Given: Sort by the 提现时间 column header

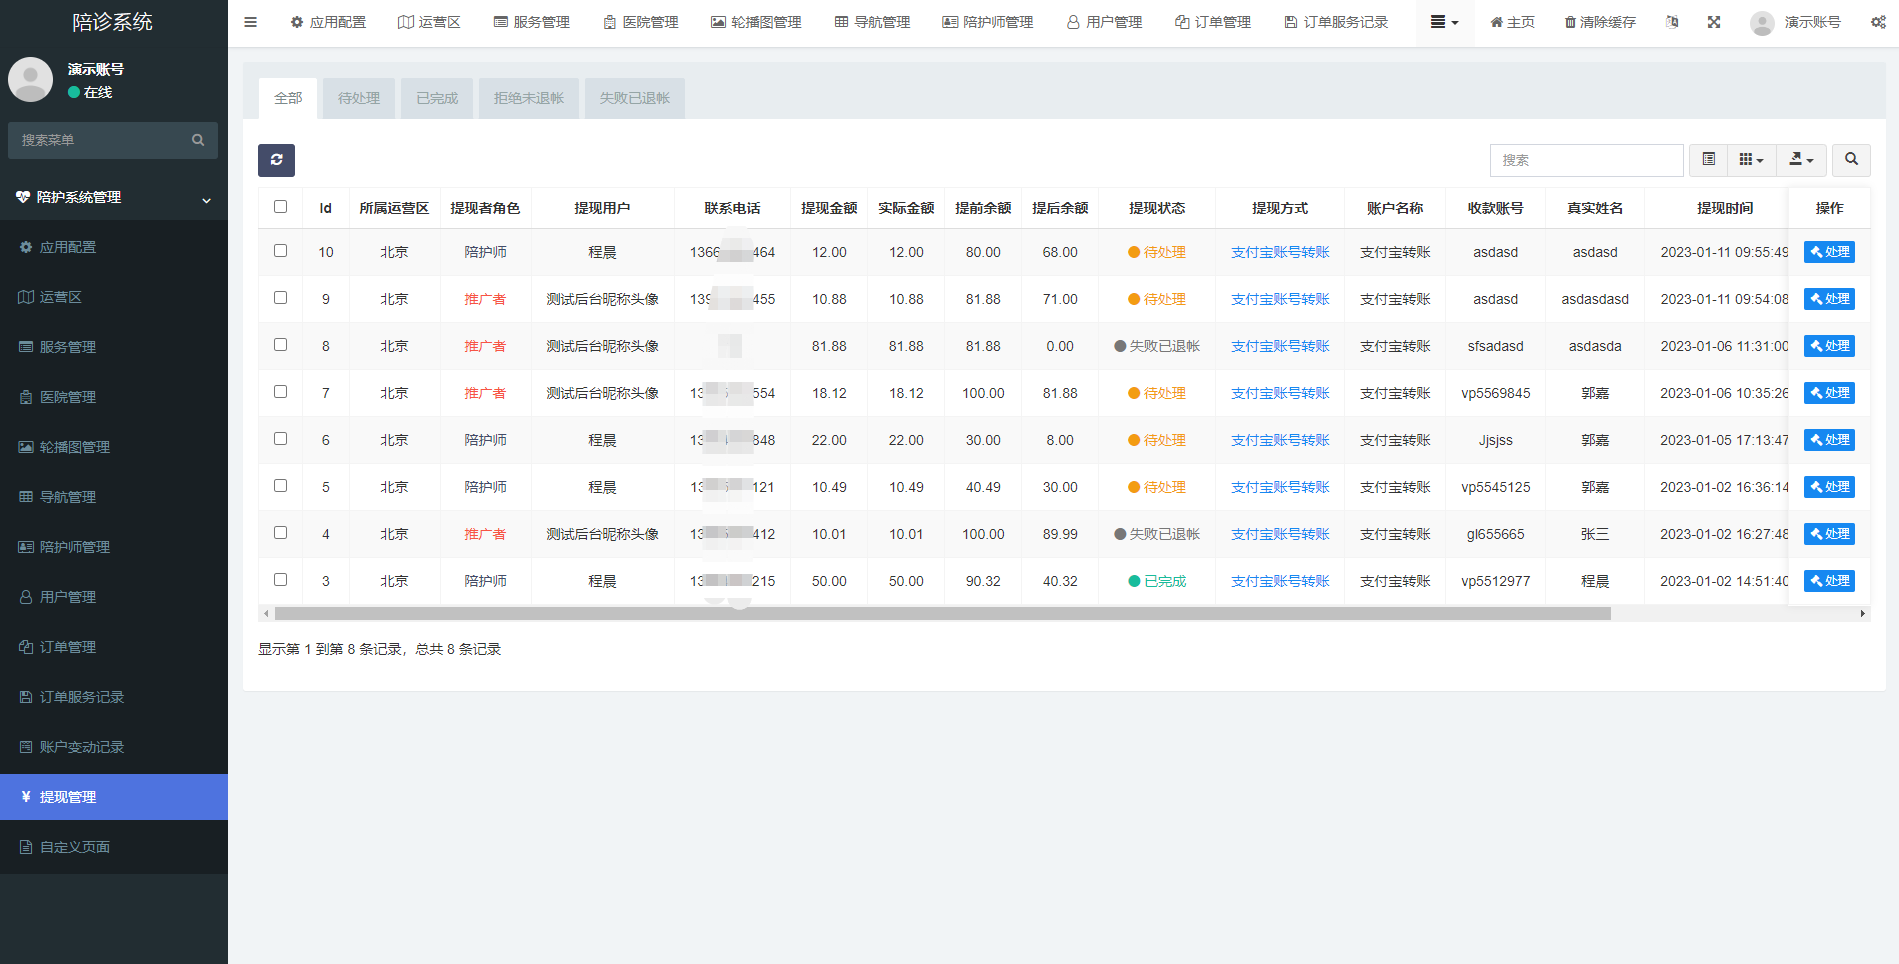Looking at the screenshot, I should pos(1725,208).
